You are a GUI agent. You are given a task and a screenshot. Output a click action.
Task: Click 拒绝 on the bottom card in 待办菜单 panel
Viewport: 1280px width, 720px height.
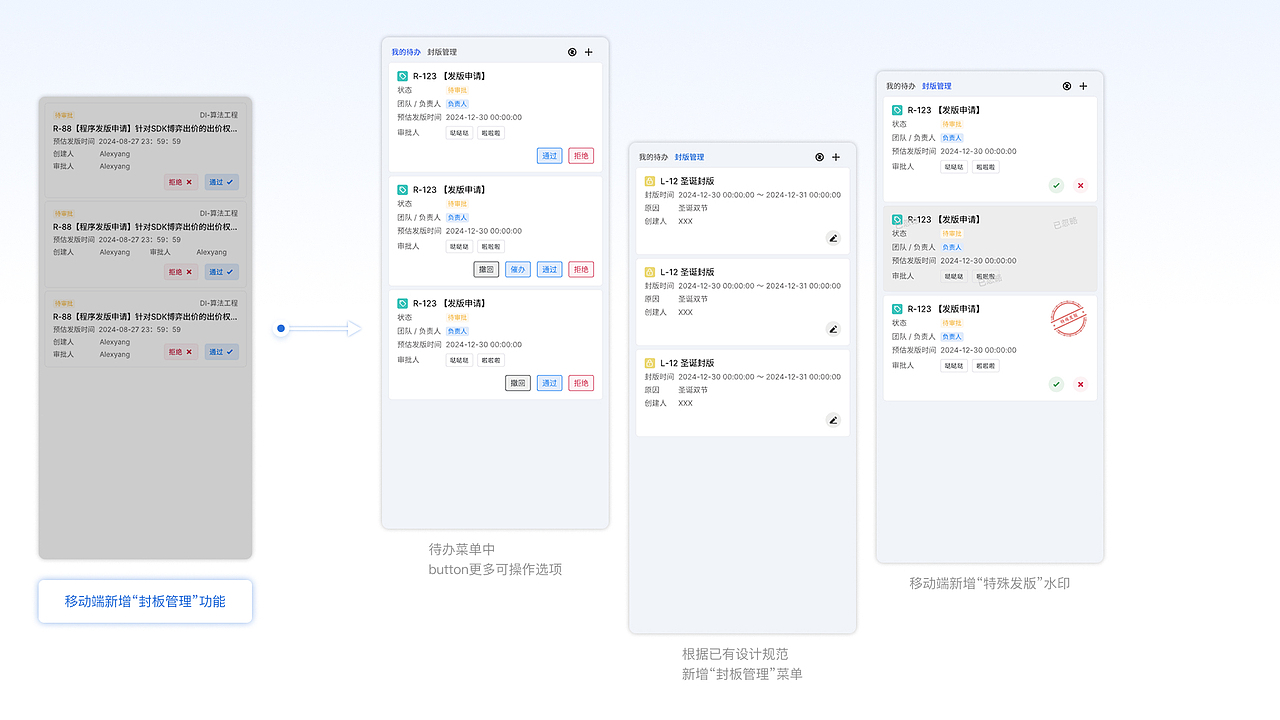pyautogui.click(x=581, y=383)
